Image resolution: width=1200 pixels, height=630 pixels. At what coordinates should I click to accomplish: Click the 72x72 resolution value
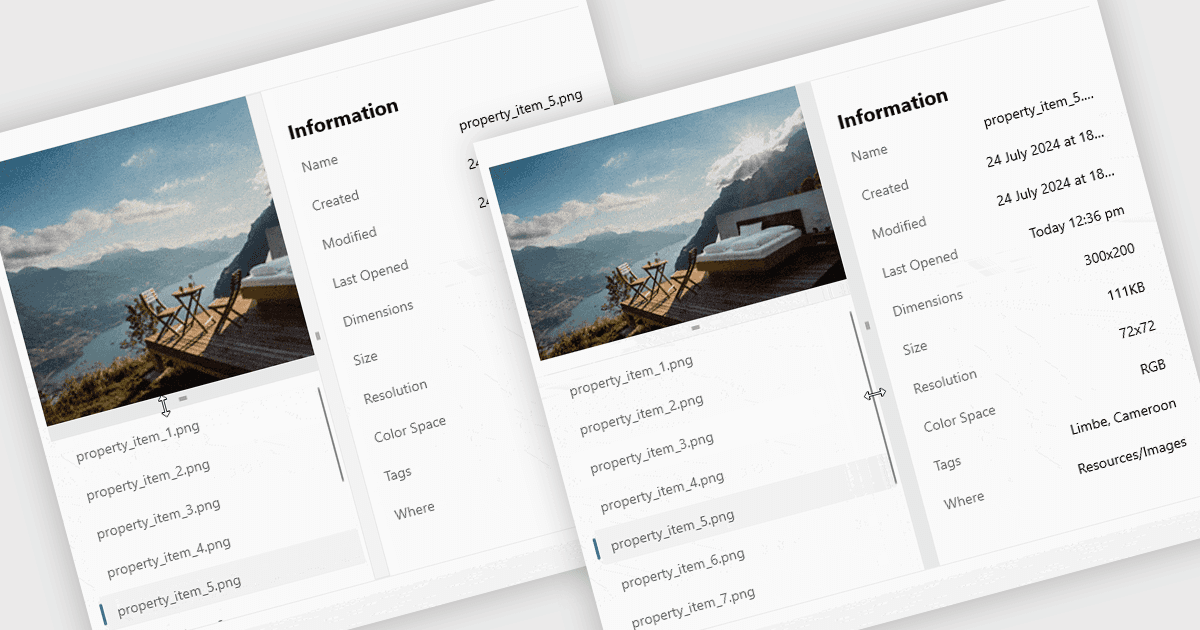coord(1137,328)
